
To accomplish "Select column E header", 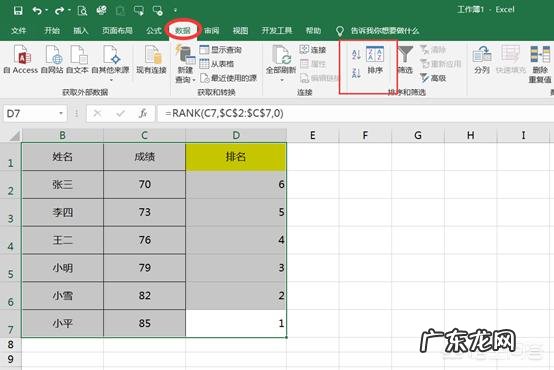I will click(313, 135).
